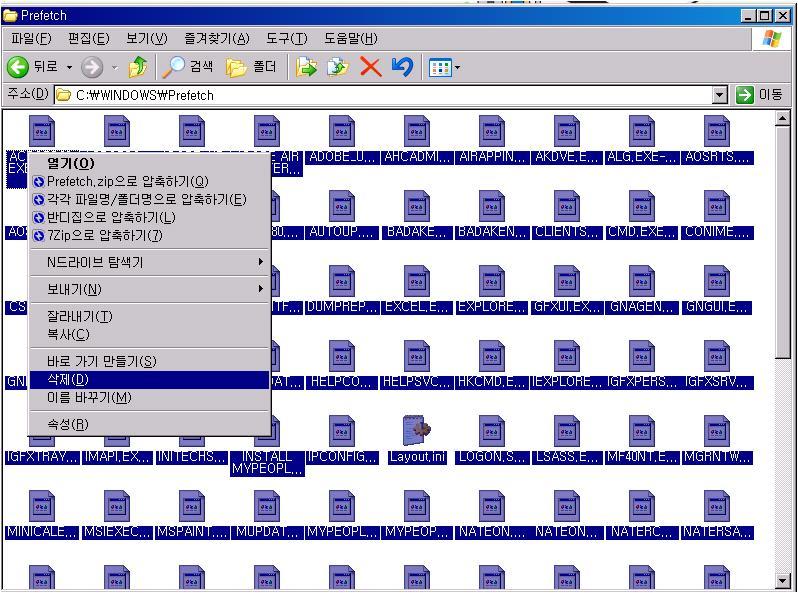Click the Back (뒤로) arrow button
Viewport: 798px width, 593px height.
click(x=18, y=67)
